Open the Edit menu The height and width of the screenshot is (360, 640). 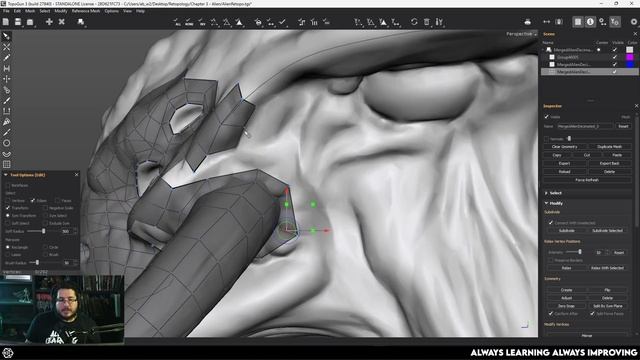coord(17,11)
